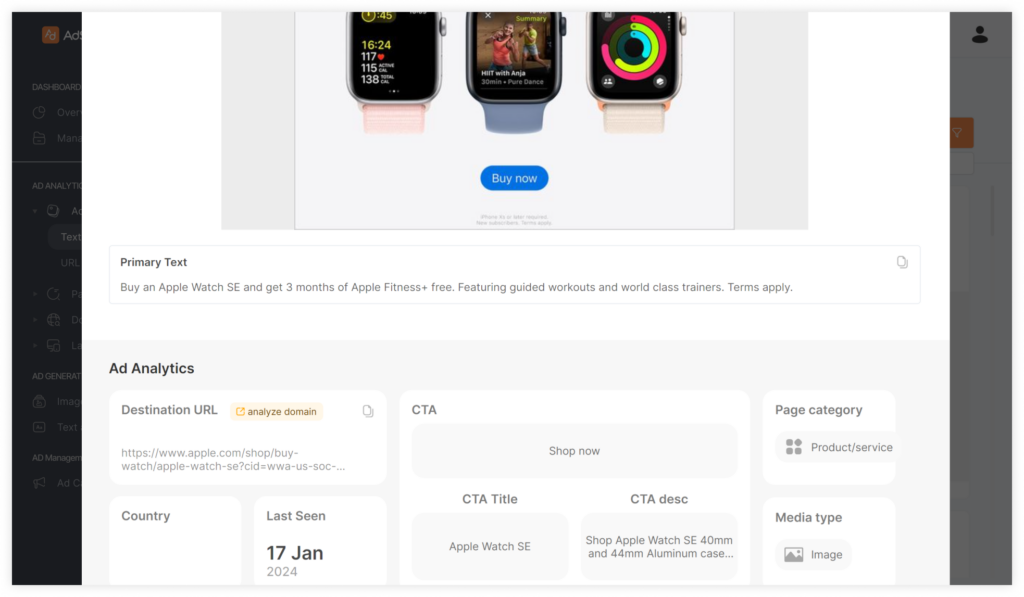Click the analyze domain badge

pyautogui.click(x=276, y=411)
